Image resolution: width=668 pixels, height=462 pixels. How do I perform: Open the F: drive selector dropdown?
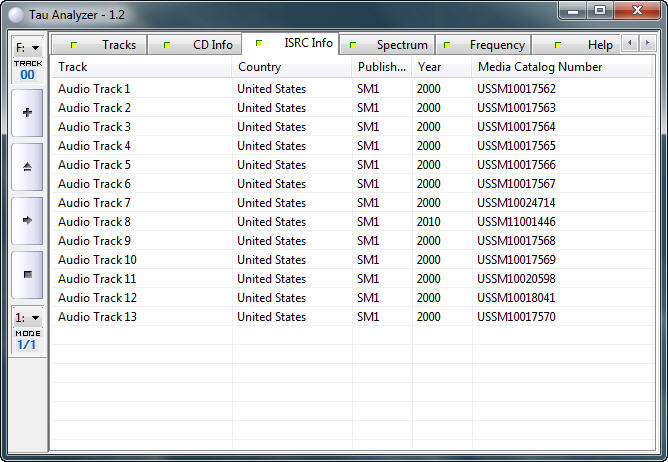click(x=27, y=47)
